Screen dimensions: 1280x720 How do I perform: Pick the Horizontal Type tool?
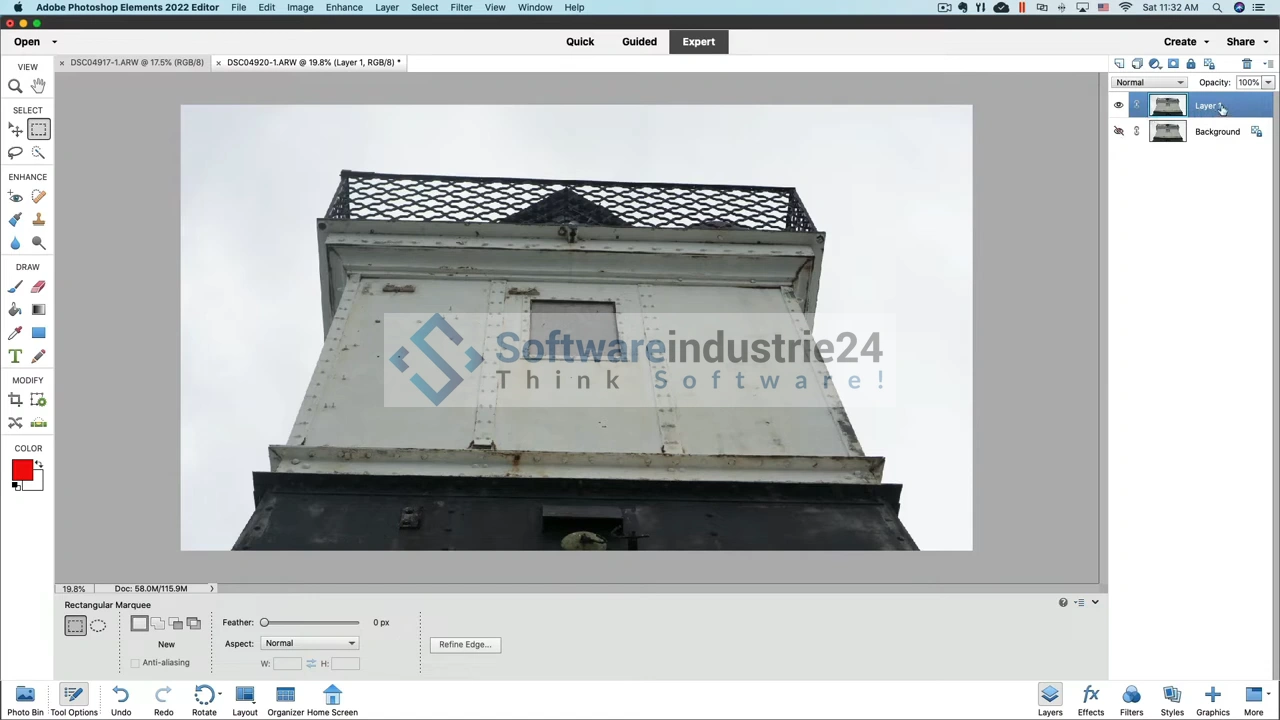click(x=15, y=356)
